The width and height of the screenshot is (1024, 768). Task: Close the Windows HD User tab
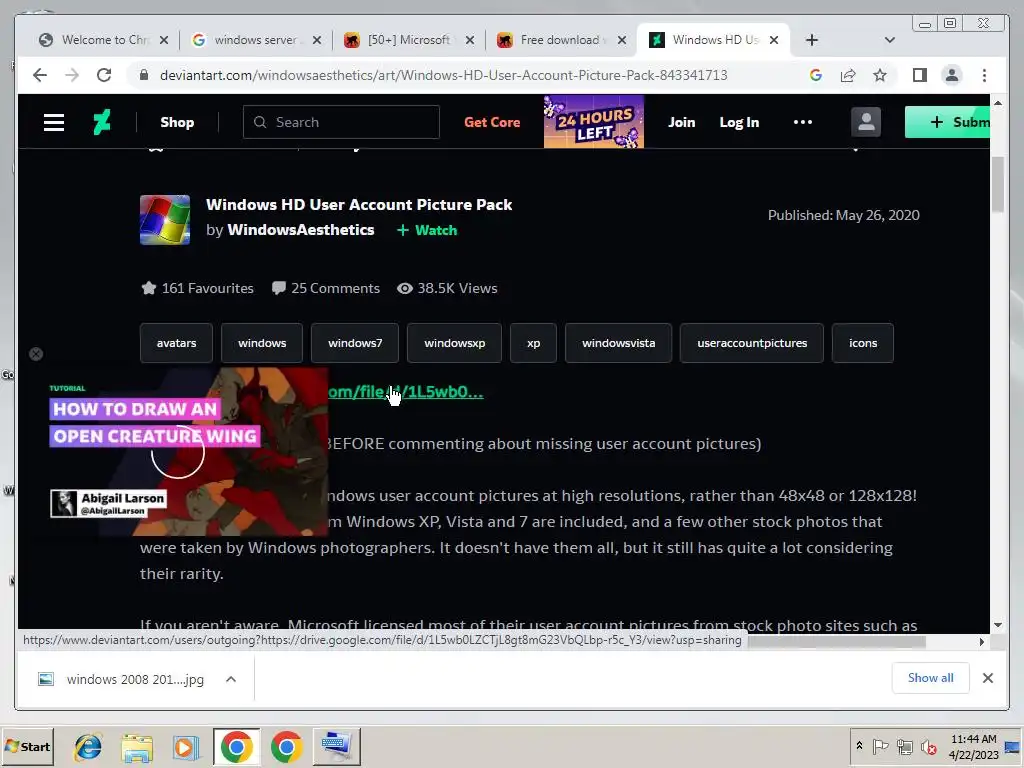(774, 40)
